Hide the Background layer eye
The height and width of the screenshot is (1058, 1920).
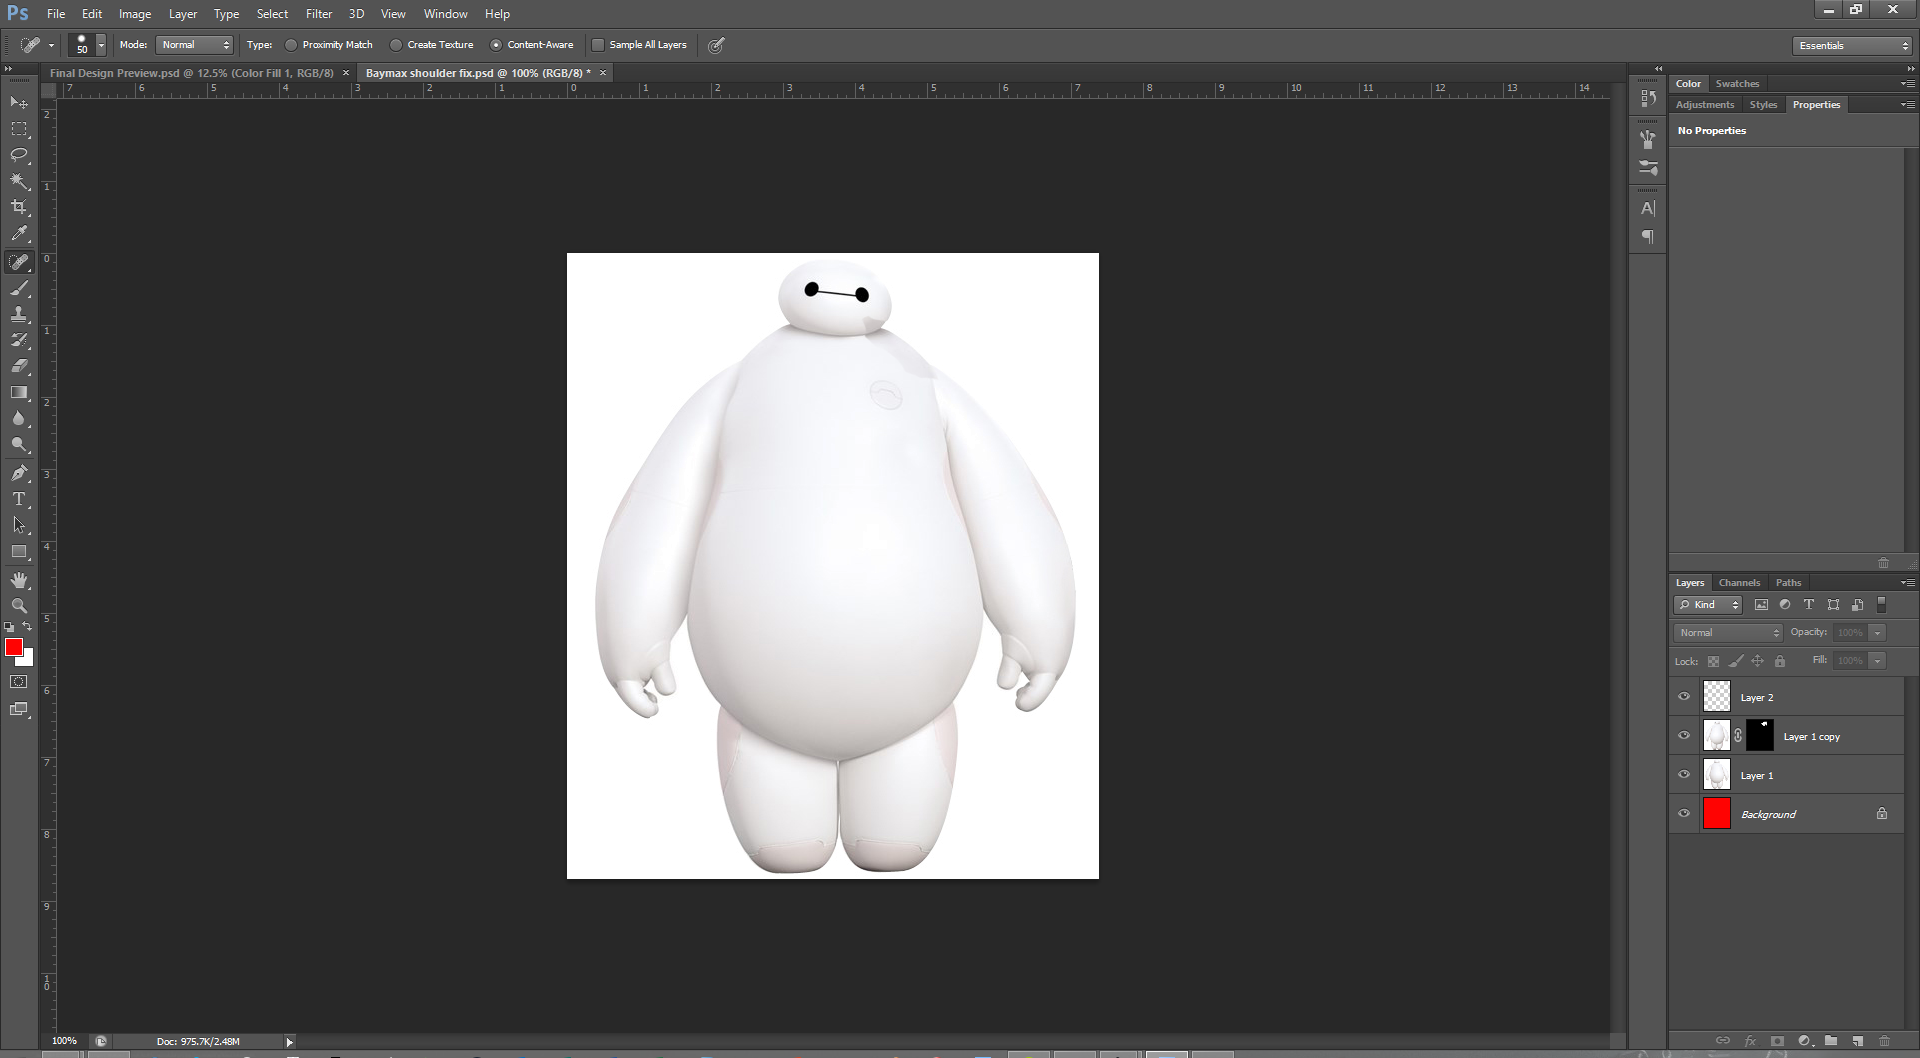point(1684,814)
